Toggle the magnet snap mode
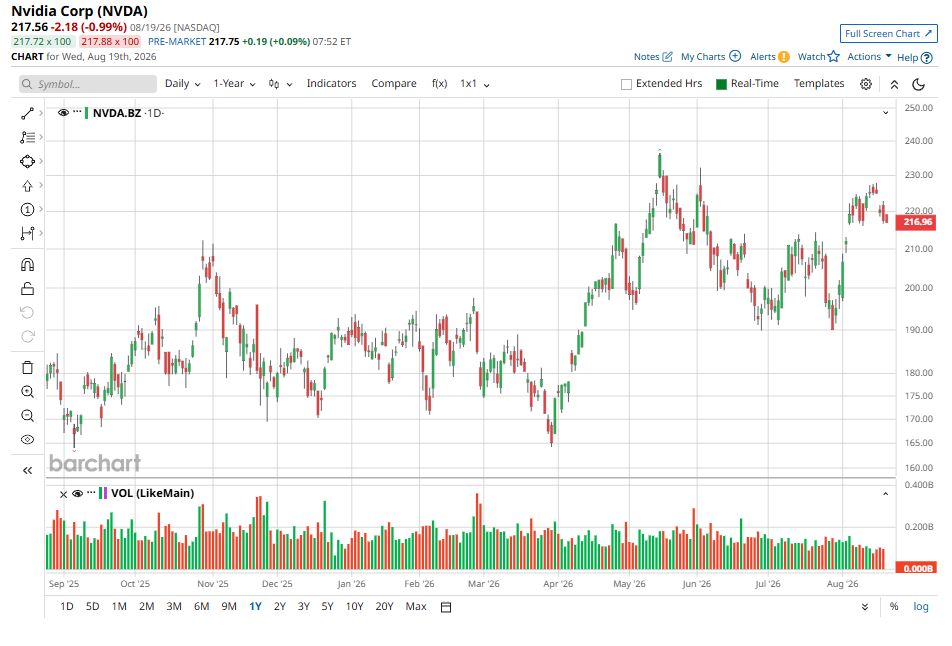This screenshot has height=646, width=952. tap(27, 265)
